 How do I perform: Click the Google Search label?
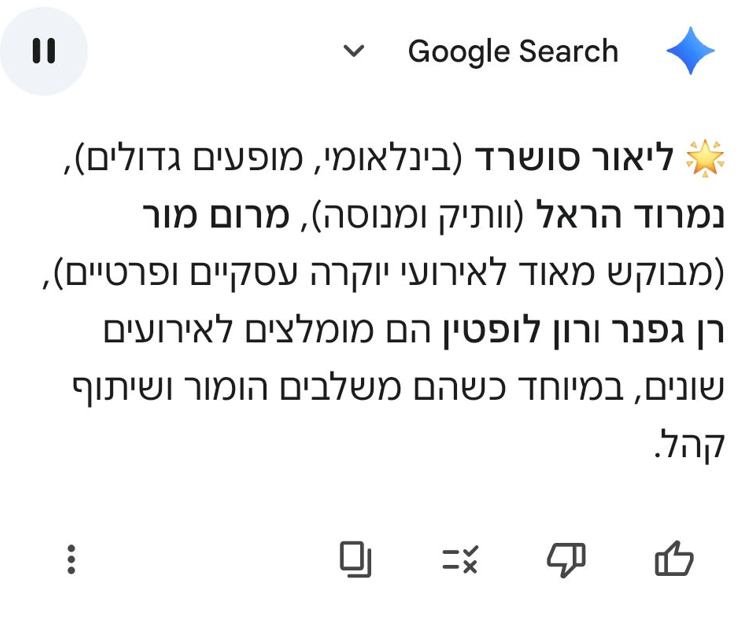click(x=512, y=51)
